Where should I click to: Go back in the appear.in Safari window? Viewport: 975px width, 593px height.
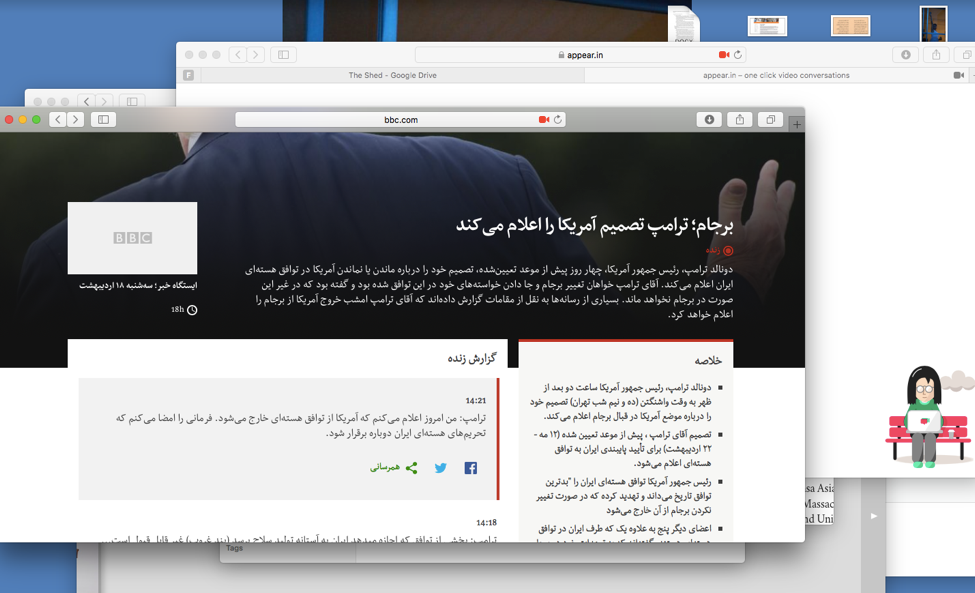coord(238,55)
